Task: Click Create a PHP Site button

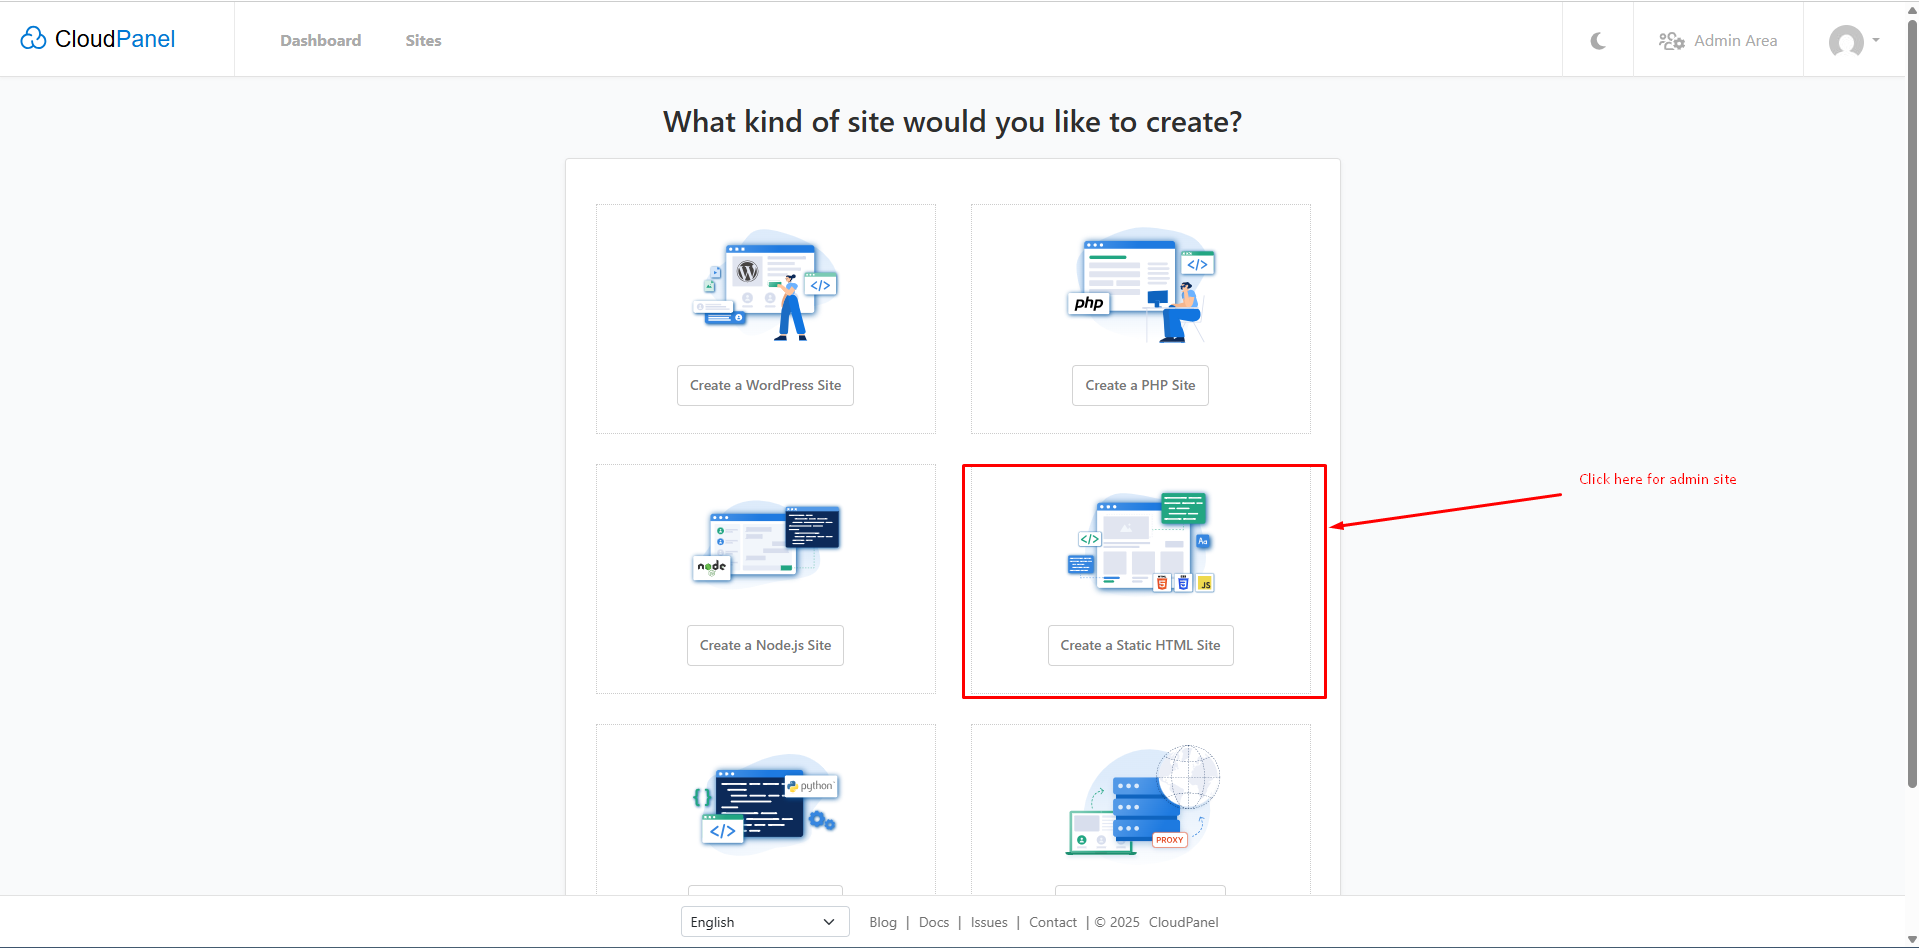Action: tap(1140, 385)
